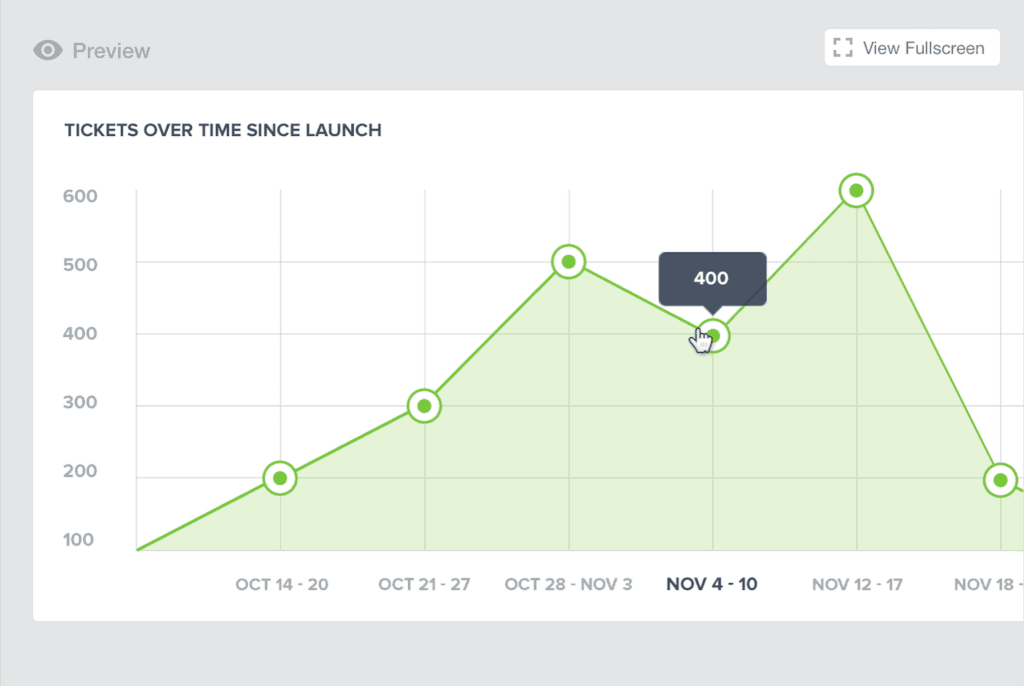Viewport: 1024px width, 686px height.
Task: Click the NOV 12 - 17 axis label
Action: (857, 584)
